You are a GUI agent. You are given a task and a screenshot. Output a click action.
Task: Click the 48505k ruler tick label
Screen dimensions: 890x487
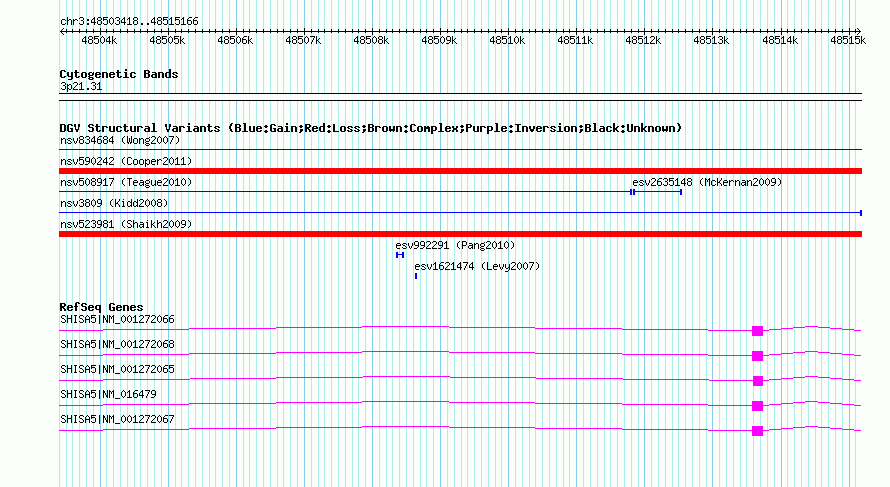[x=167, y=40]
